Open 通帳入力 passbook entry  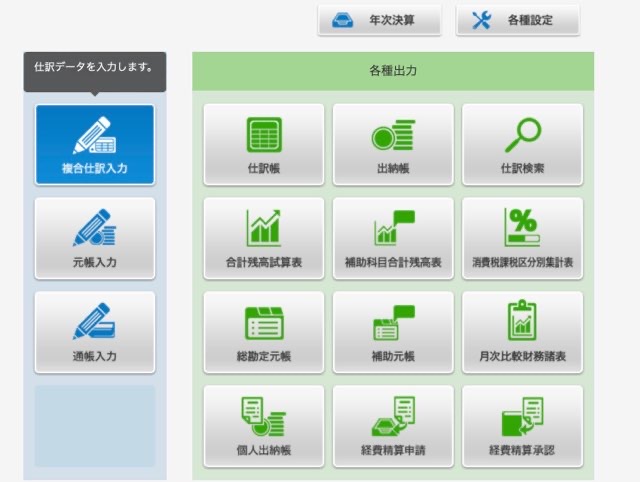click(x=95, y=332)
